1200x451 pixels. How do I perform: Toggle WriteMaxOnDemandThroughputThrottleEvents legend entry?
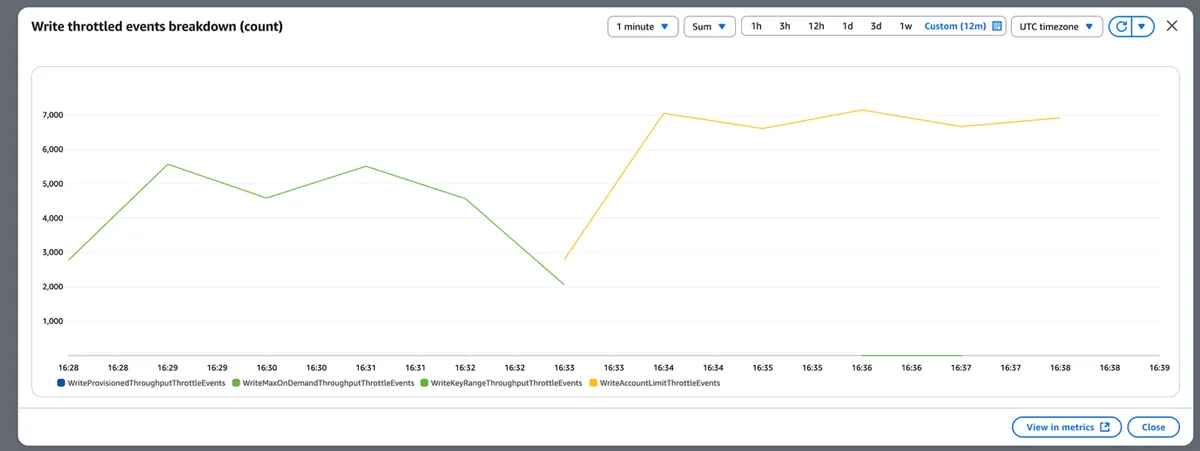[x=322, y=382]
